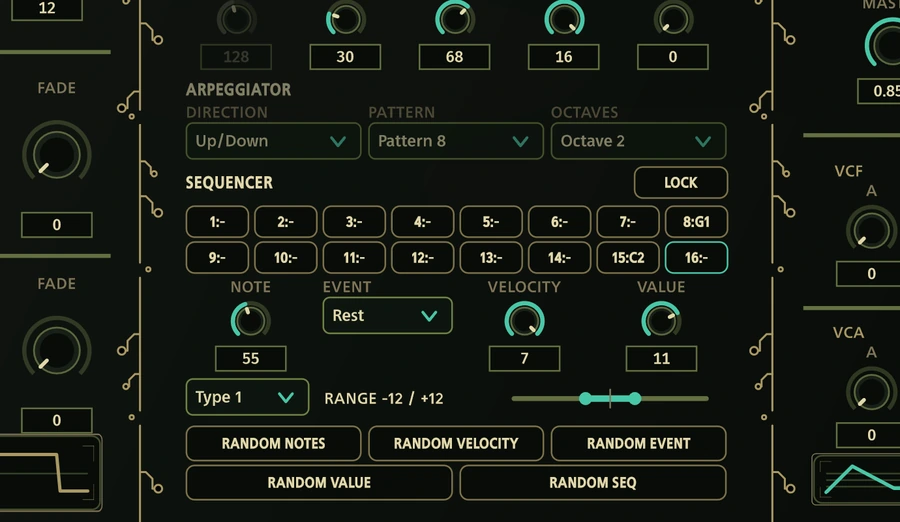Open the Event dropdown set to Rest
Viewport: 900px width, 522px height.
[387, 315]
